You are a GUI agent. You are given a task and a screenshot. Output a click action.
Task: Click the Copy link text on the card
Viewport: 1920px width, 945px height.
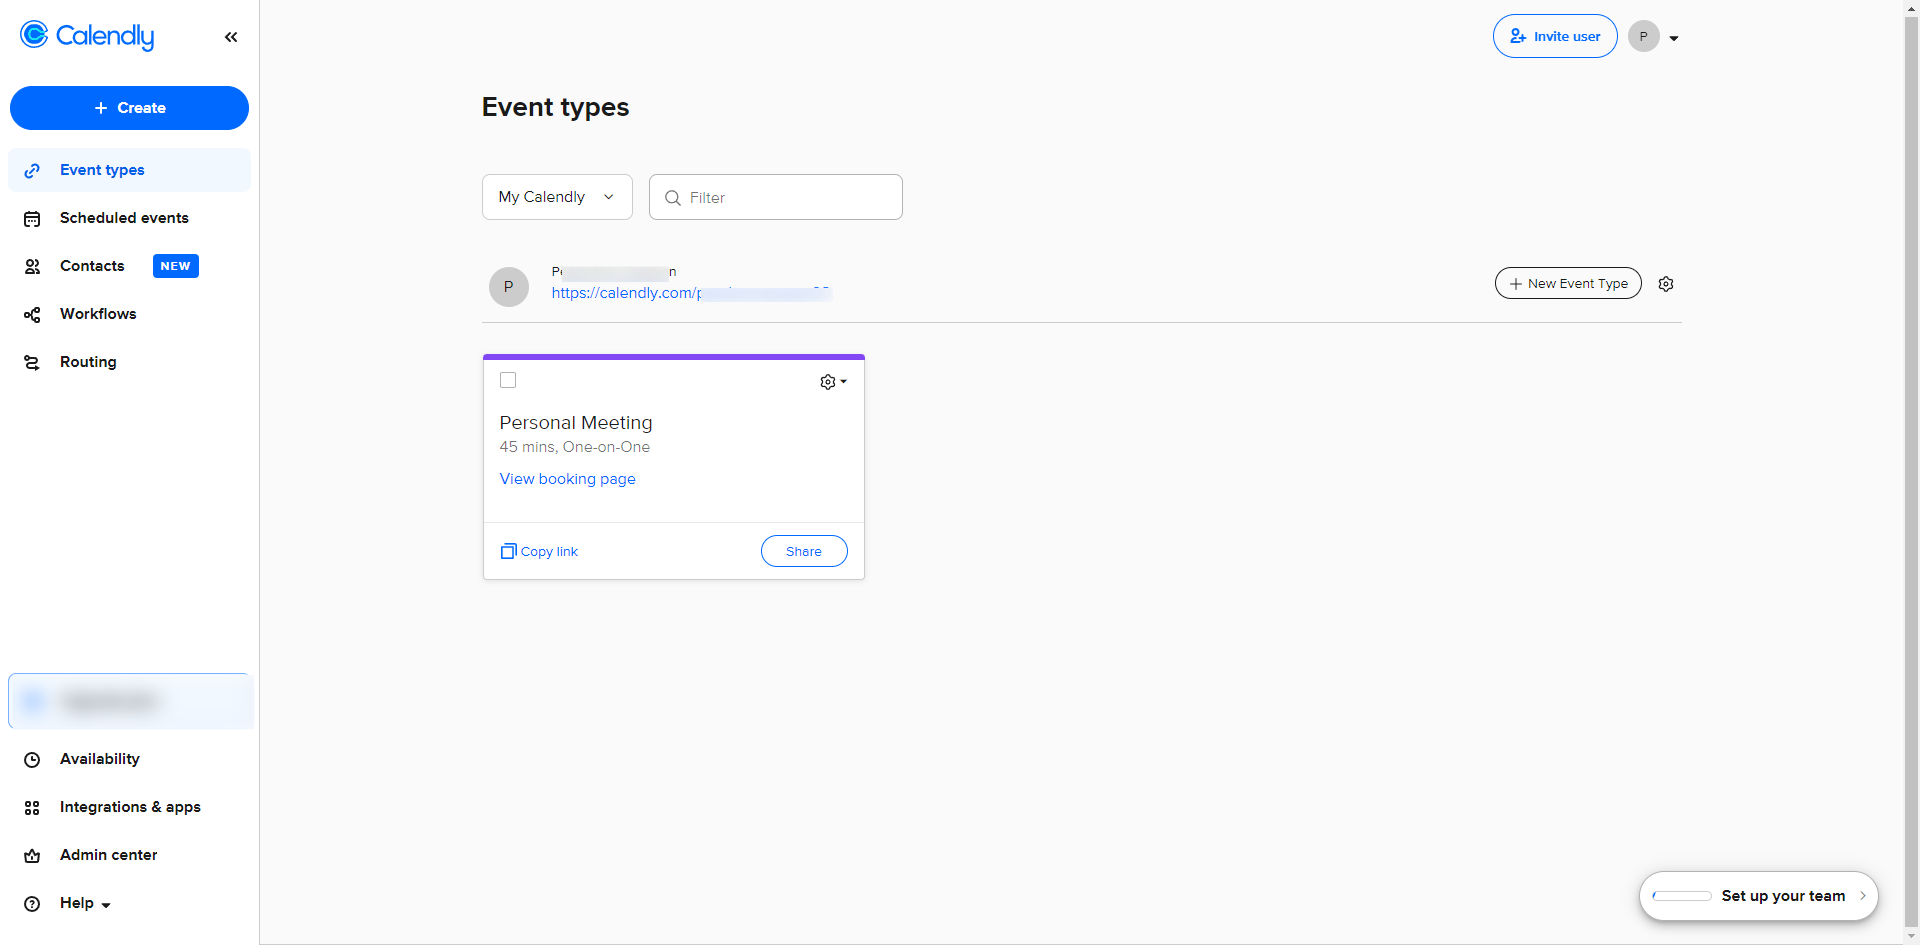tap(549, 552)
